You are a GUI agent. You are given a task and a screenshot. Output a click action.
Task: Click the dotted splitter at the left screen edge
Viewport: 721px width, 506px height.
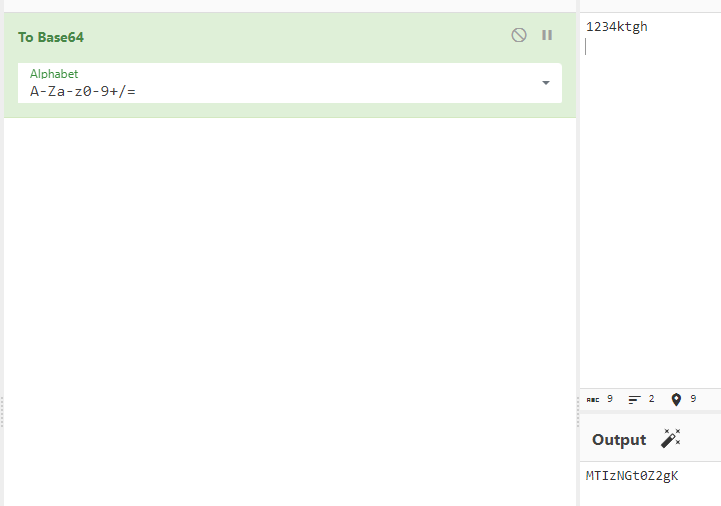coord(2,412)
